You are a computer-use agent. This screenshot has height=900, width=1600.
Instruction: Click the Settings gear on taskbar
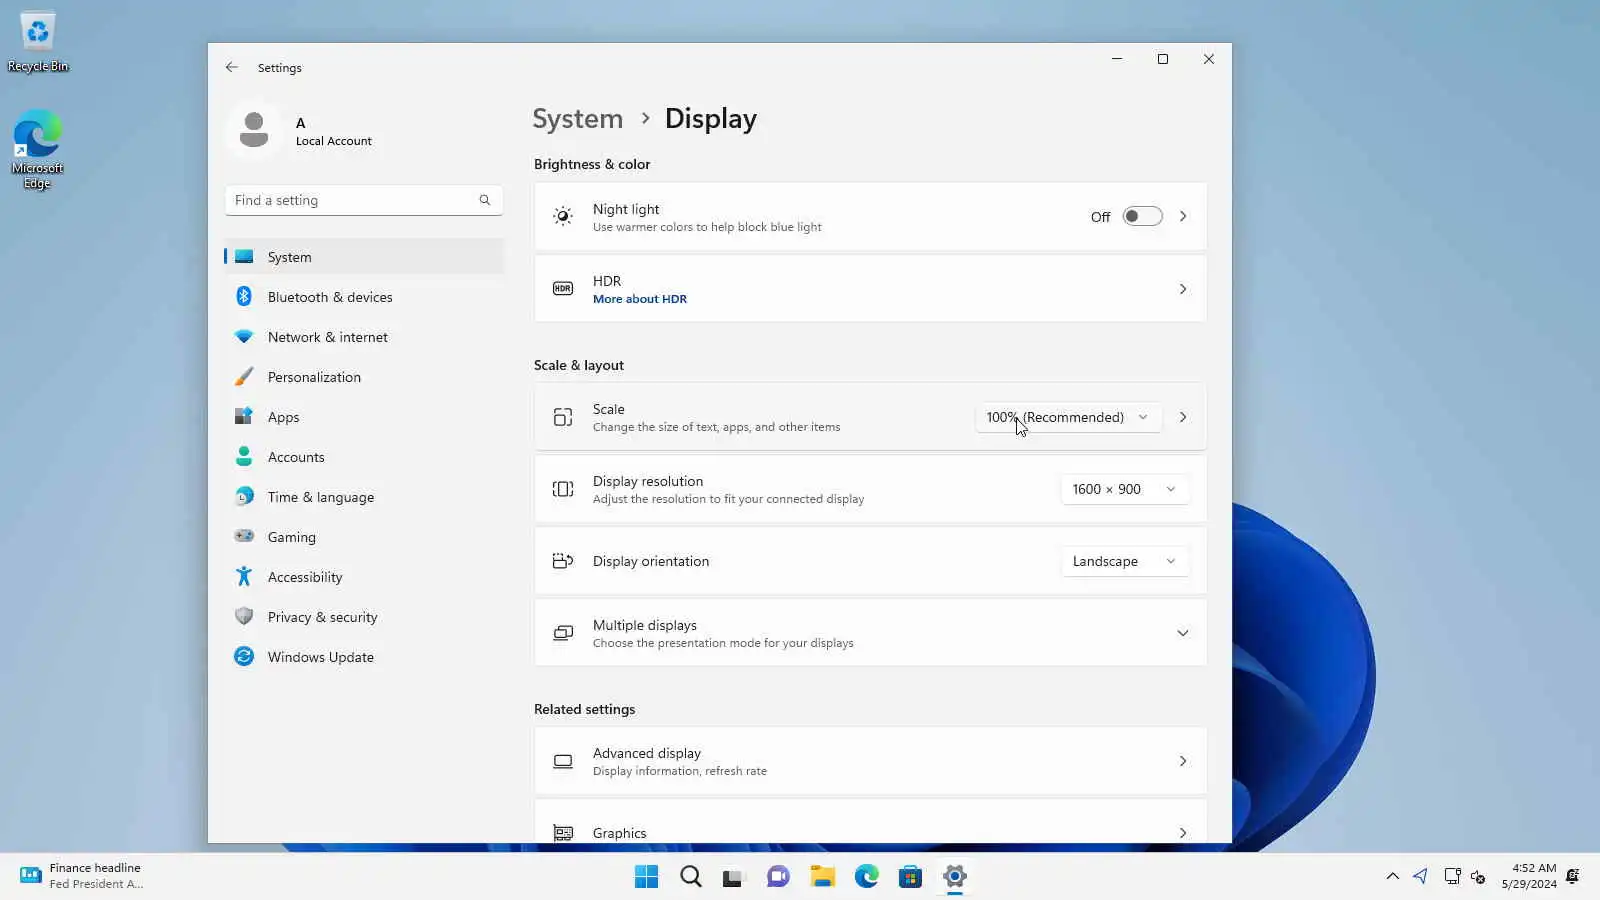tap(955, 877)
